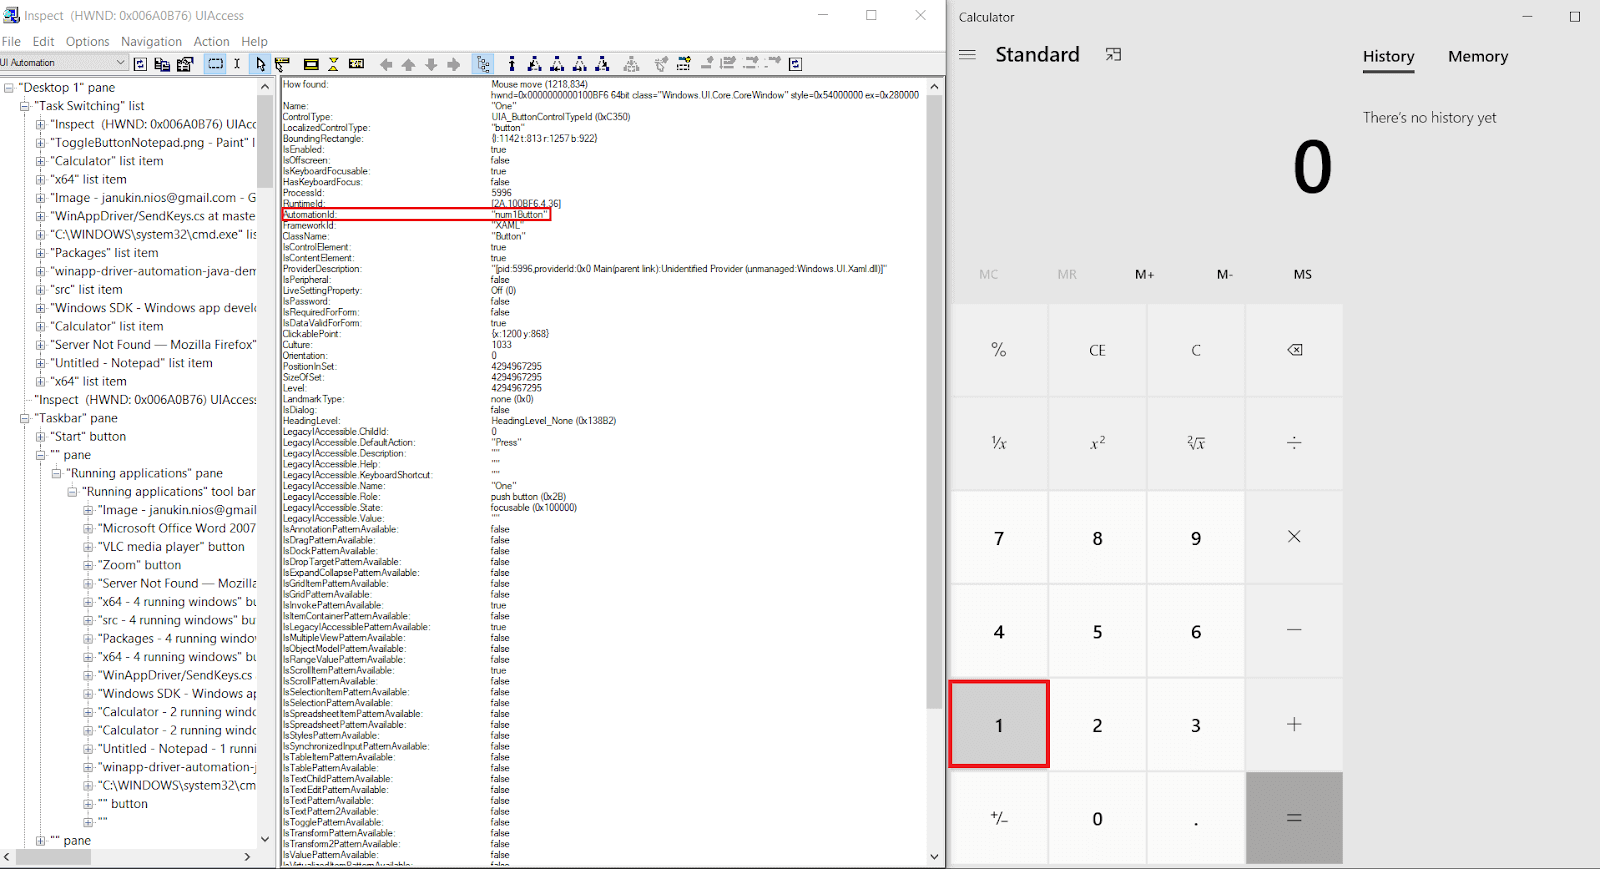
Task: Collapse the "Desktop 1" pane tree node
Action: tap(9, 88)
